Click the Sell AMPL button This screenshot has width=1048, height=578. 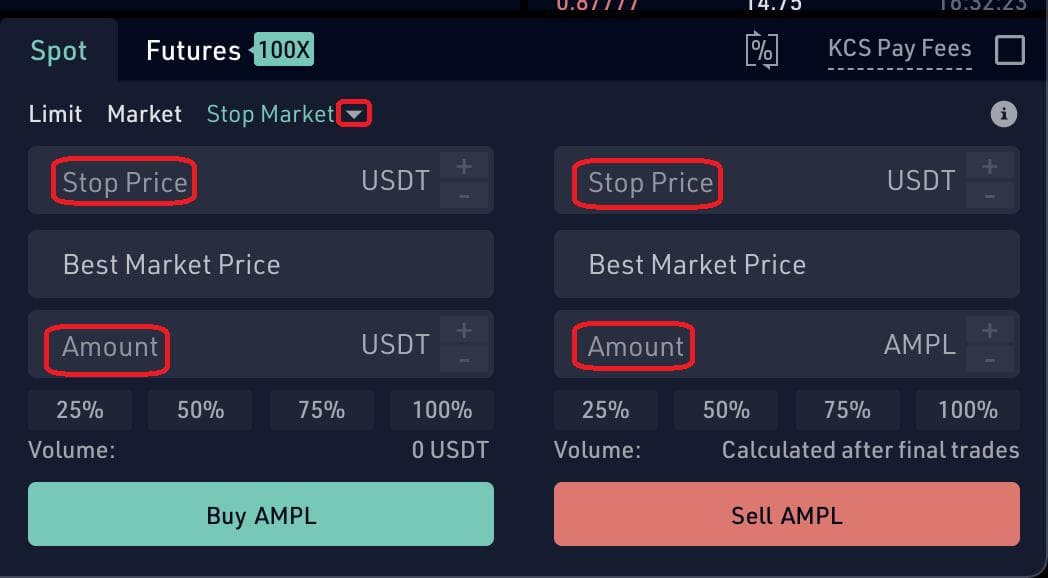click(x=787, y=515)
